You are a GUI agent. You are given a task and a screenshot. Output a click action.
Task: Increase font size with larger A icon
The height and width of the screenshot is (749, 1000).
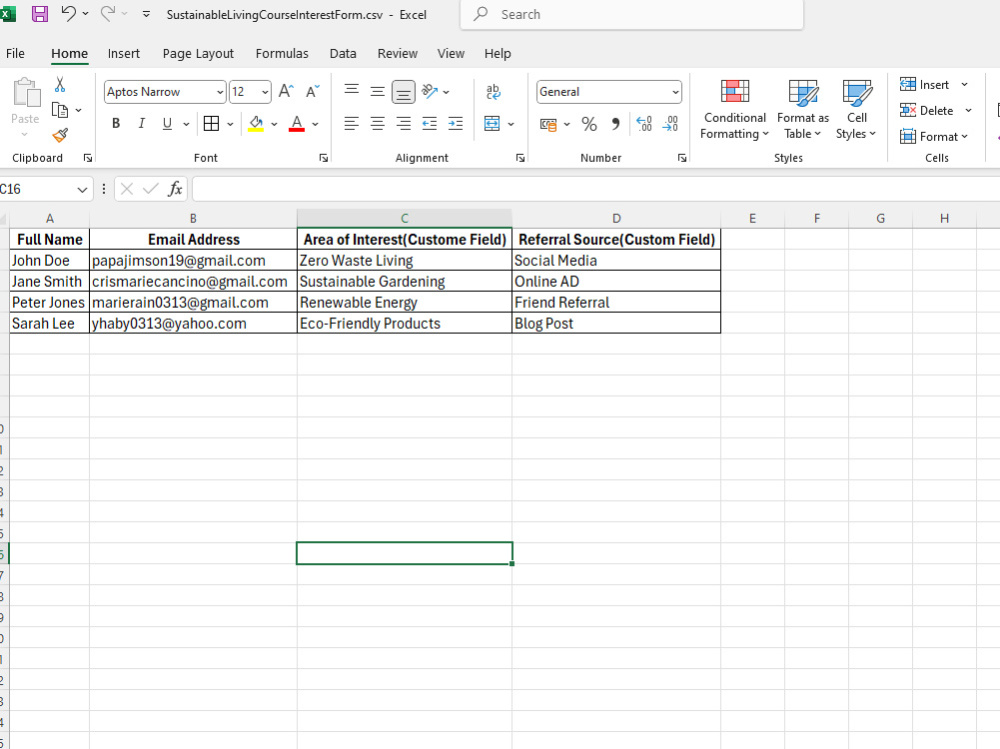[x=286, y=91]
